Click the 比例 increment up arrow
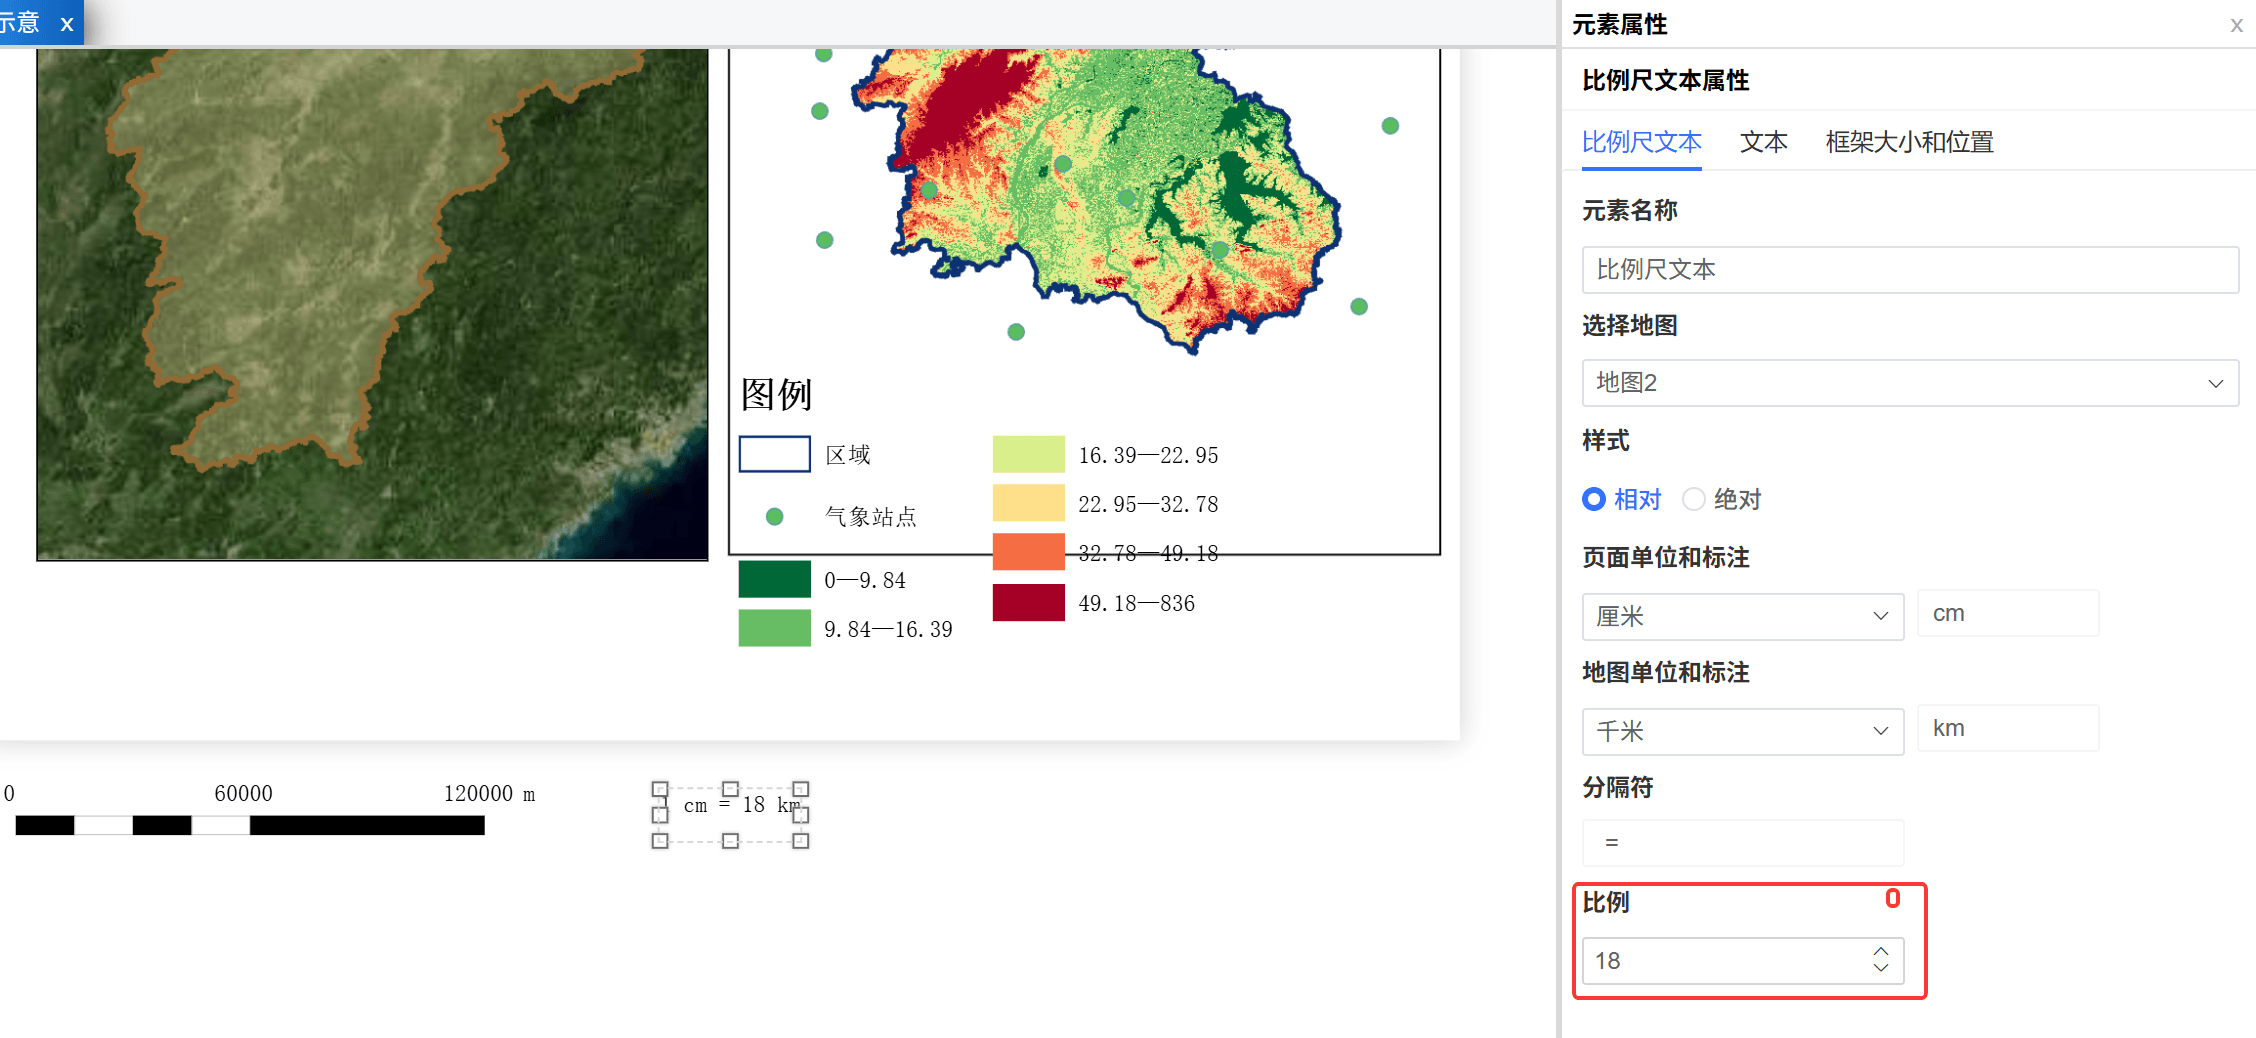The height and width of the screenshot is (1038, 2256). [x=1880, y=951]
